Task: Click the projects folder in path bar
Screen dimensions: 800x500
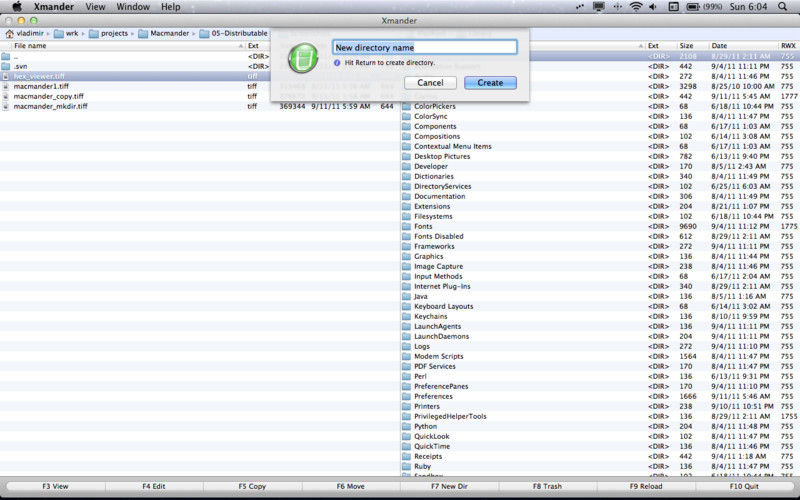Action: click(x=108, y=33)
